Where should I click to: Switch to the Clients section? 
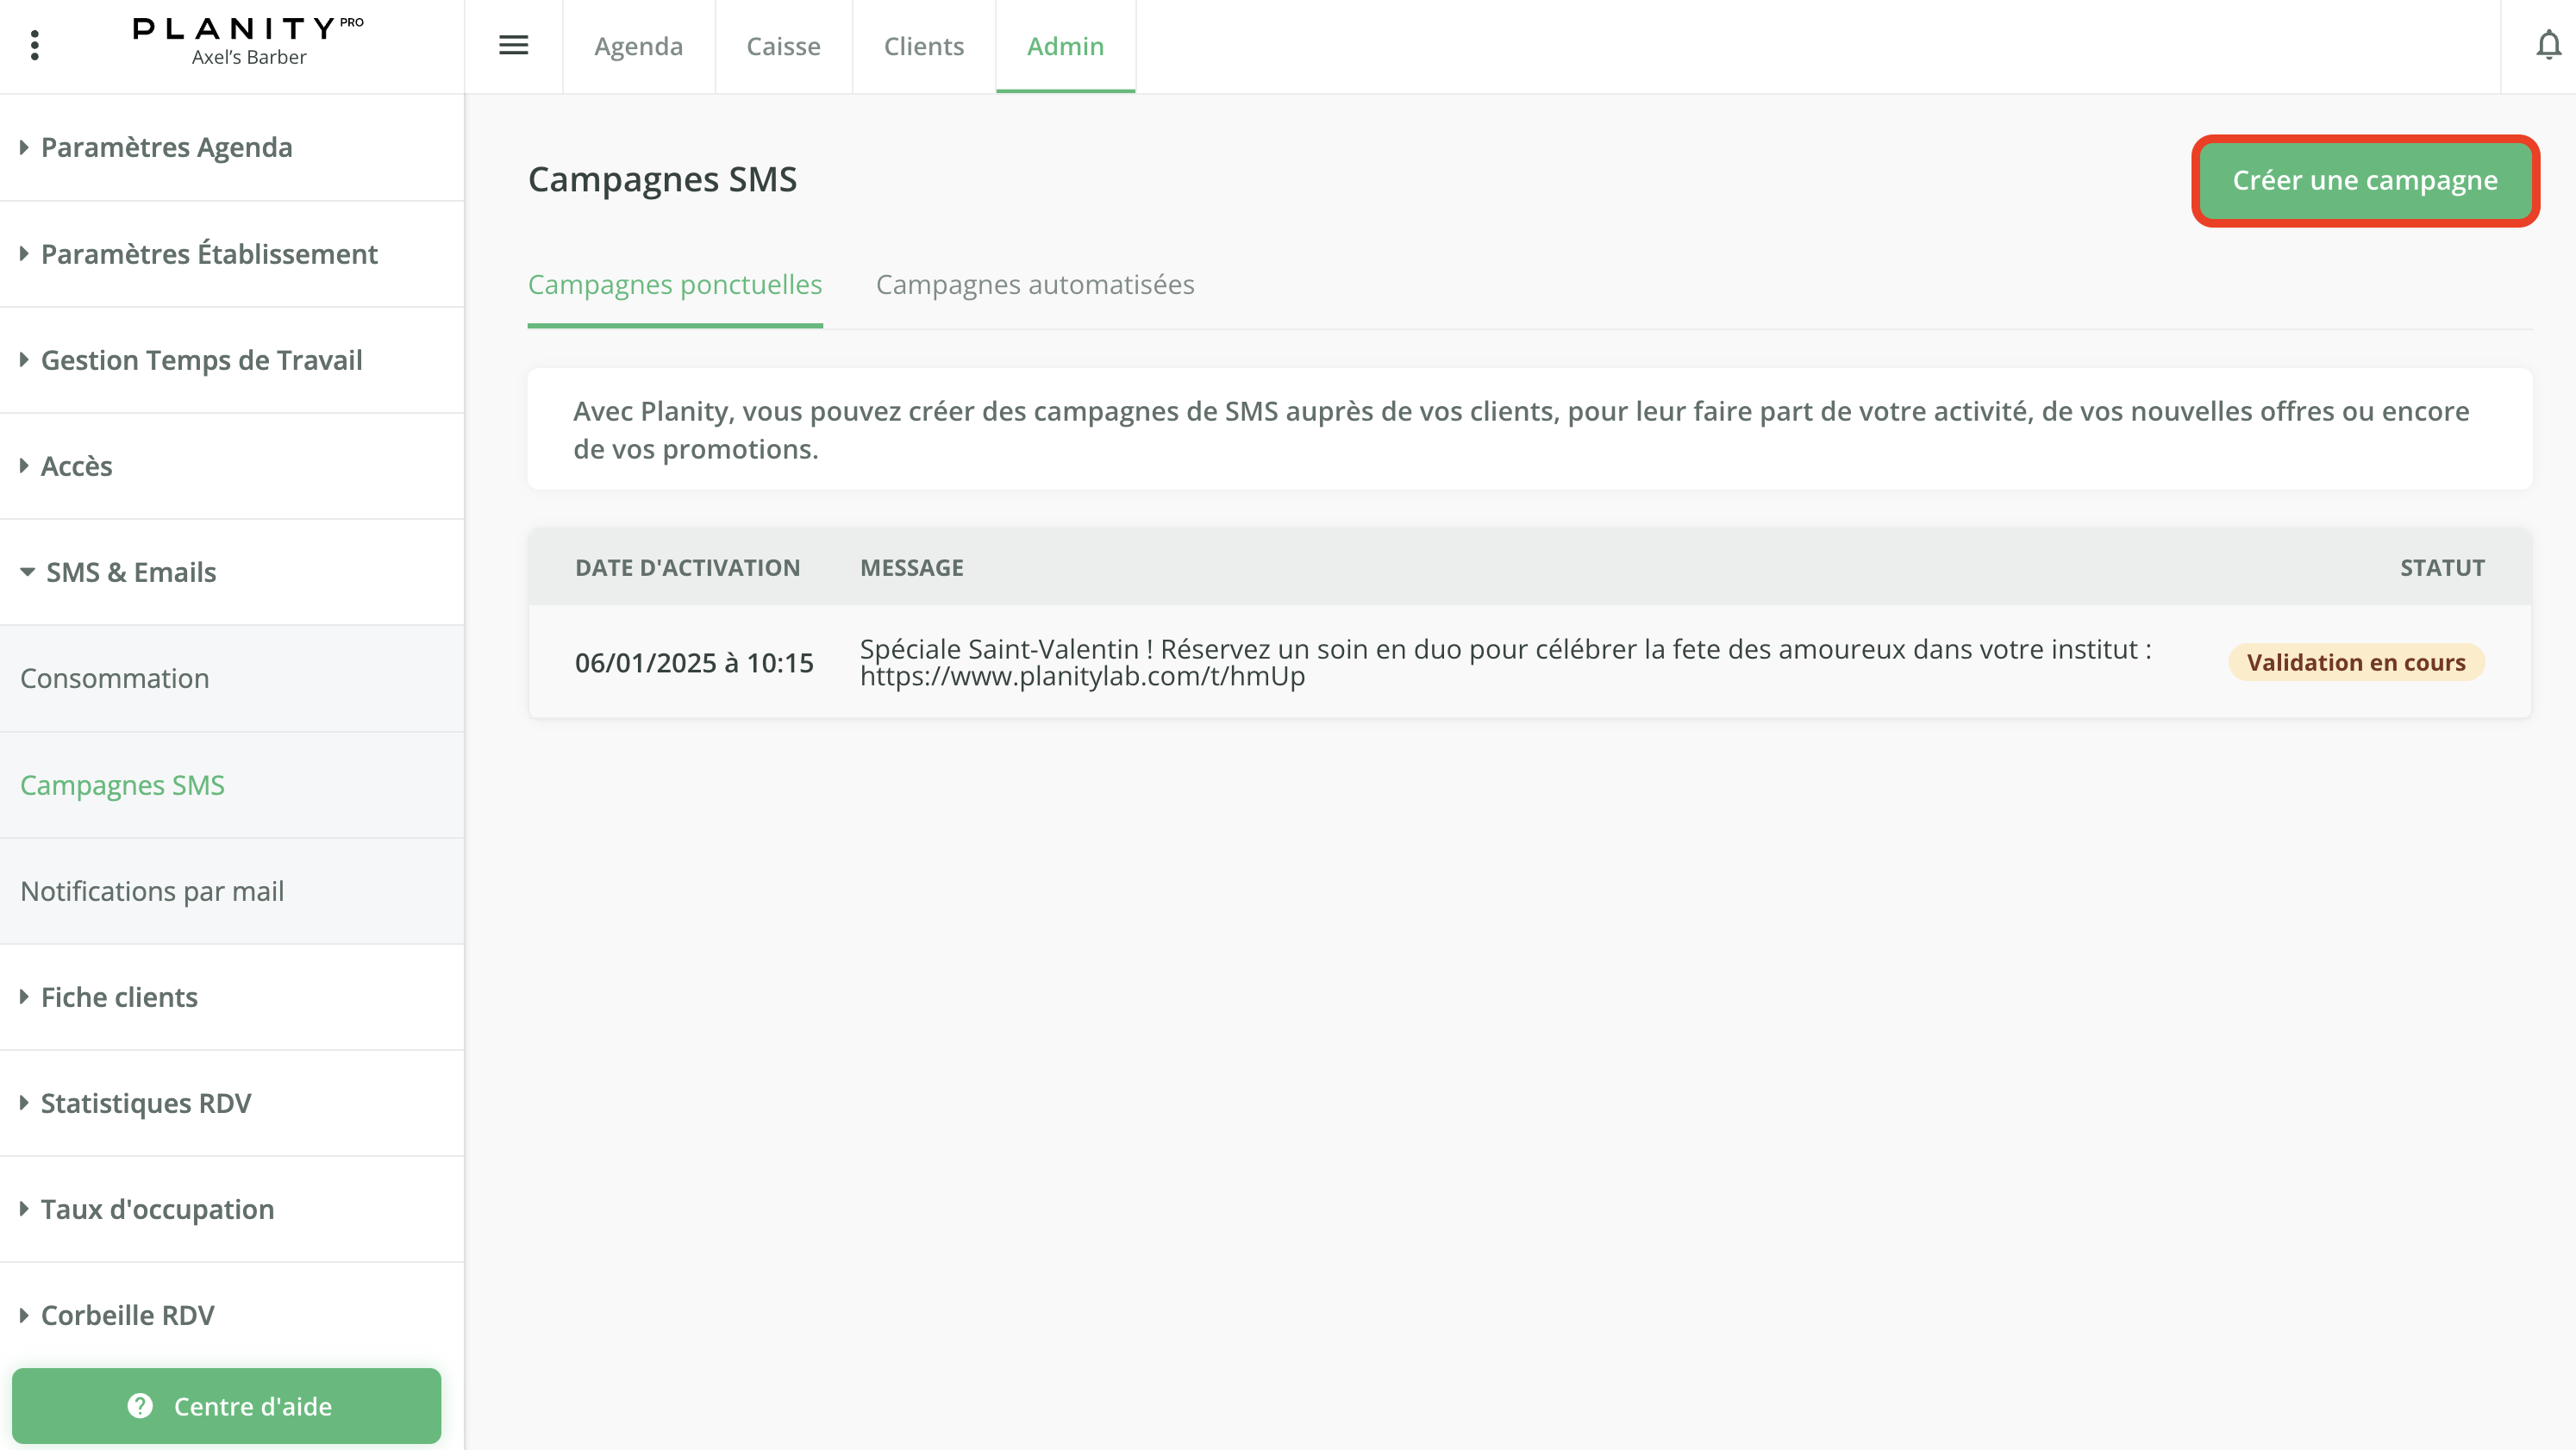pos(923,46)
